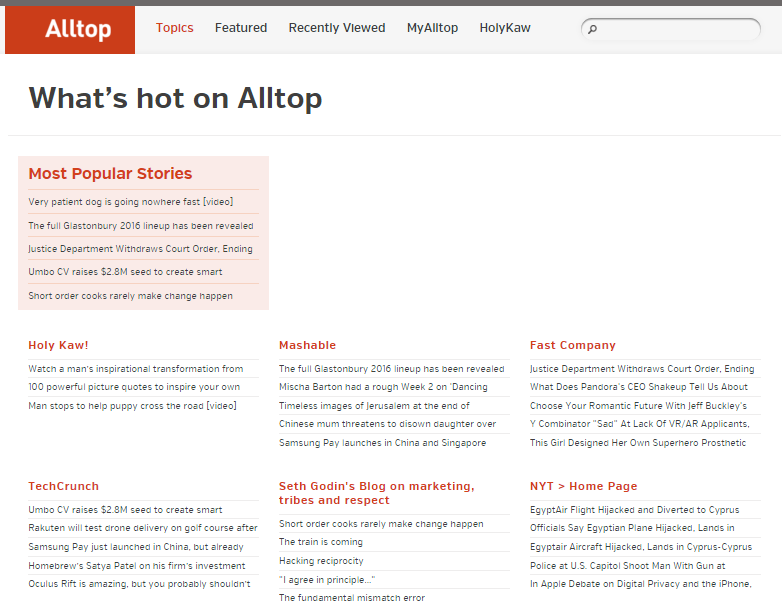Open the Fast Company section heading
782x607 pixels.
click(573, 345)
